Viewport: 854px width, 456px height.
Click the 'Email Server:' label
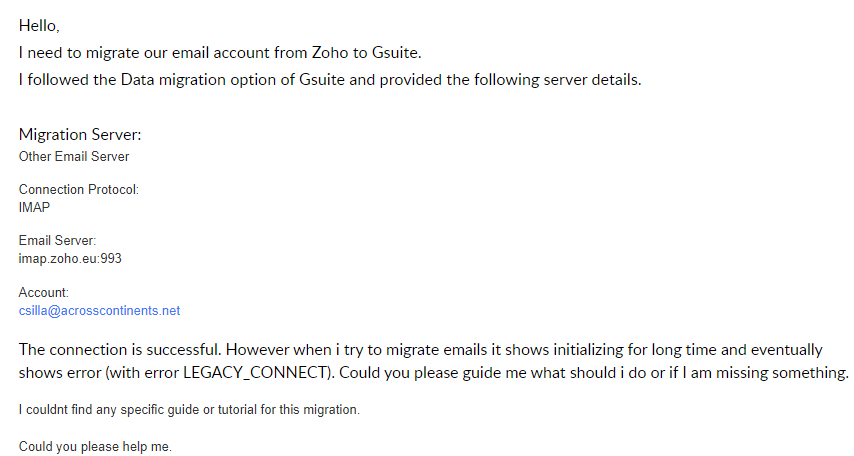tap(57, 240)
